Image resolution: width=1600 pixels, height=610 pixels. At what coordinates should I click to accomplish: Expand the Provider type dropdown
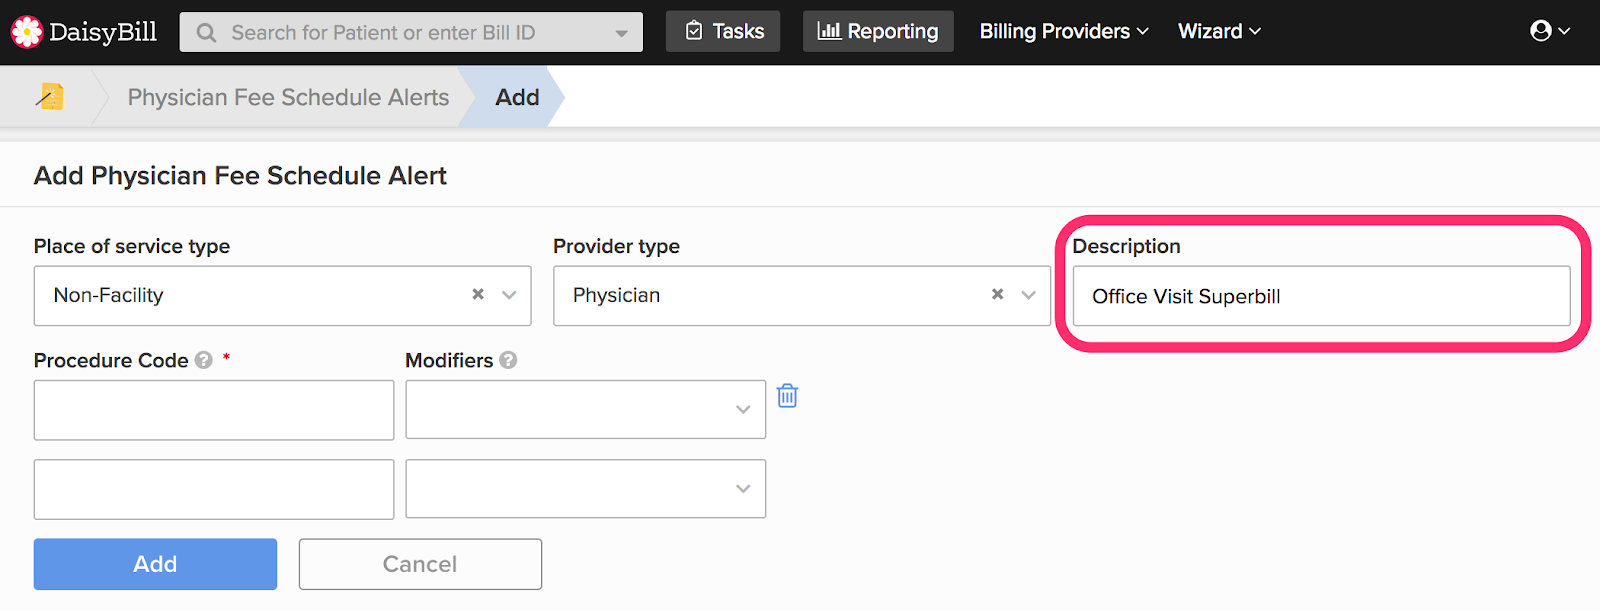coord(1028,295)
